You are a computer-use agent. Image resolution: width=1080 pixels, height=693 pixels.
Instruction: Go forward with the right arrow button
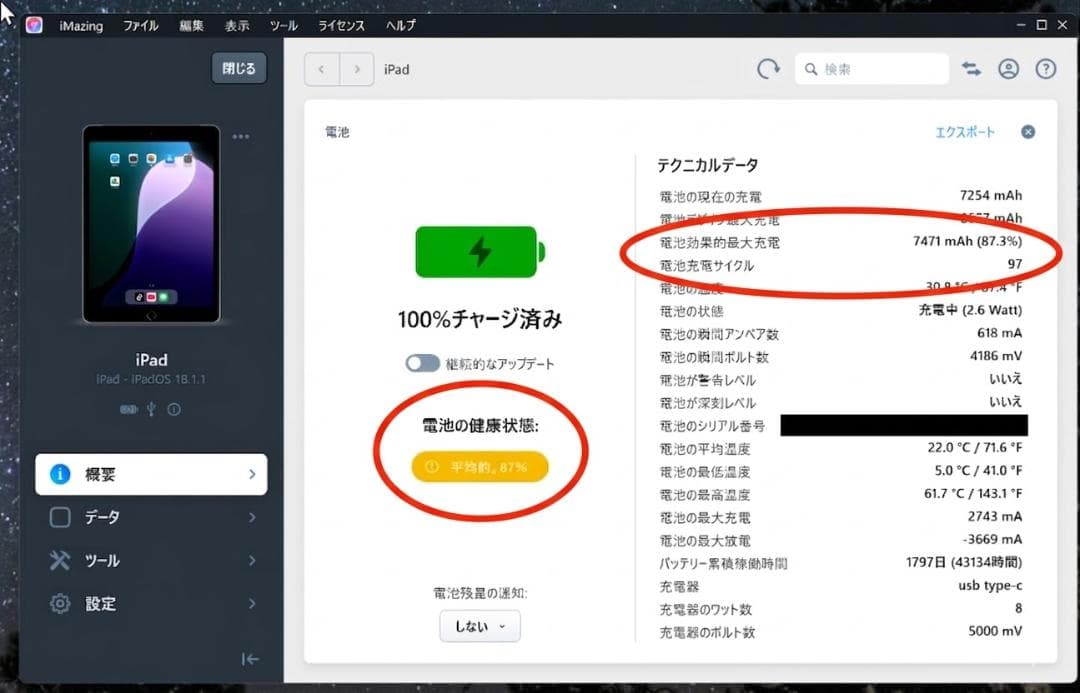click(357, 69)
